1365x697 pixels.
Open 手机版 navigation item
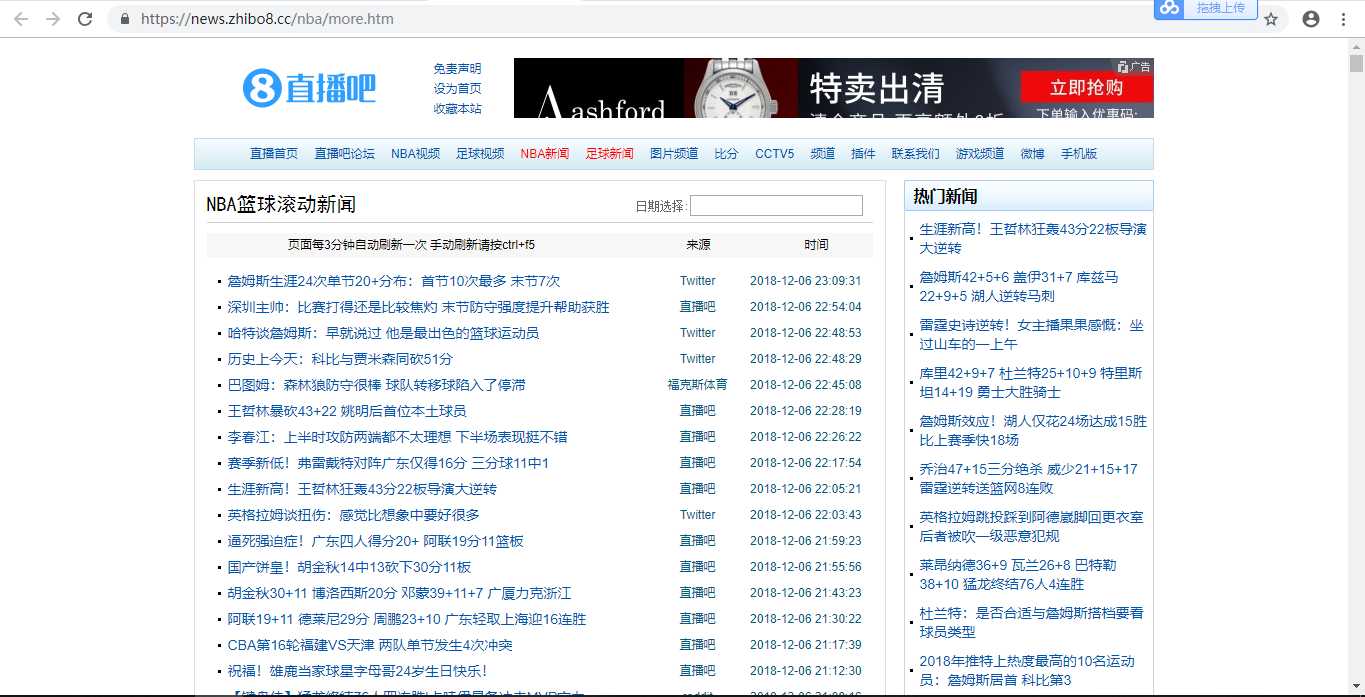click(1079, 154)
